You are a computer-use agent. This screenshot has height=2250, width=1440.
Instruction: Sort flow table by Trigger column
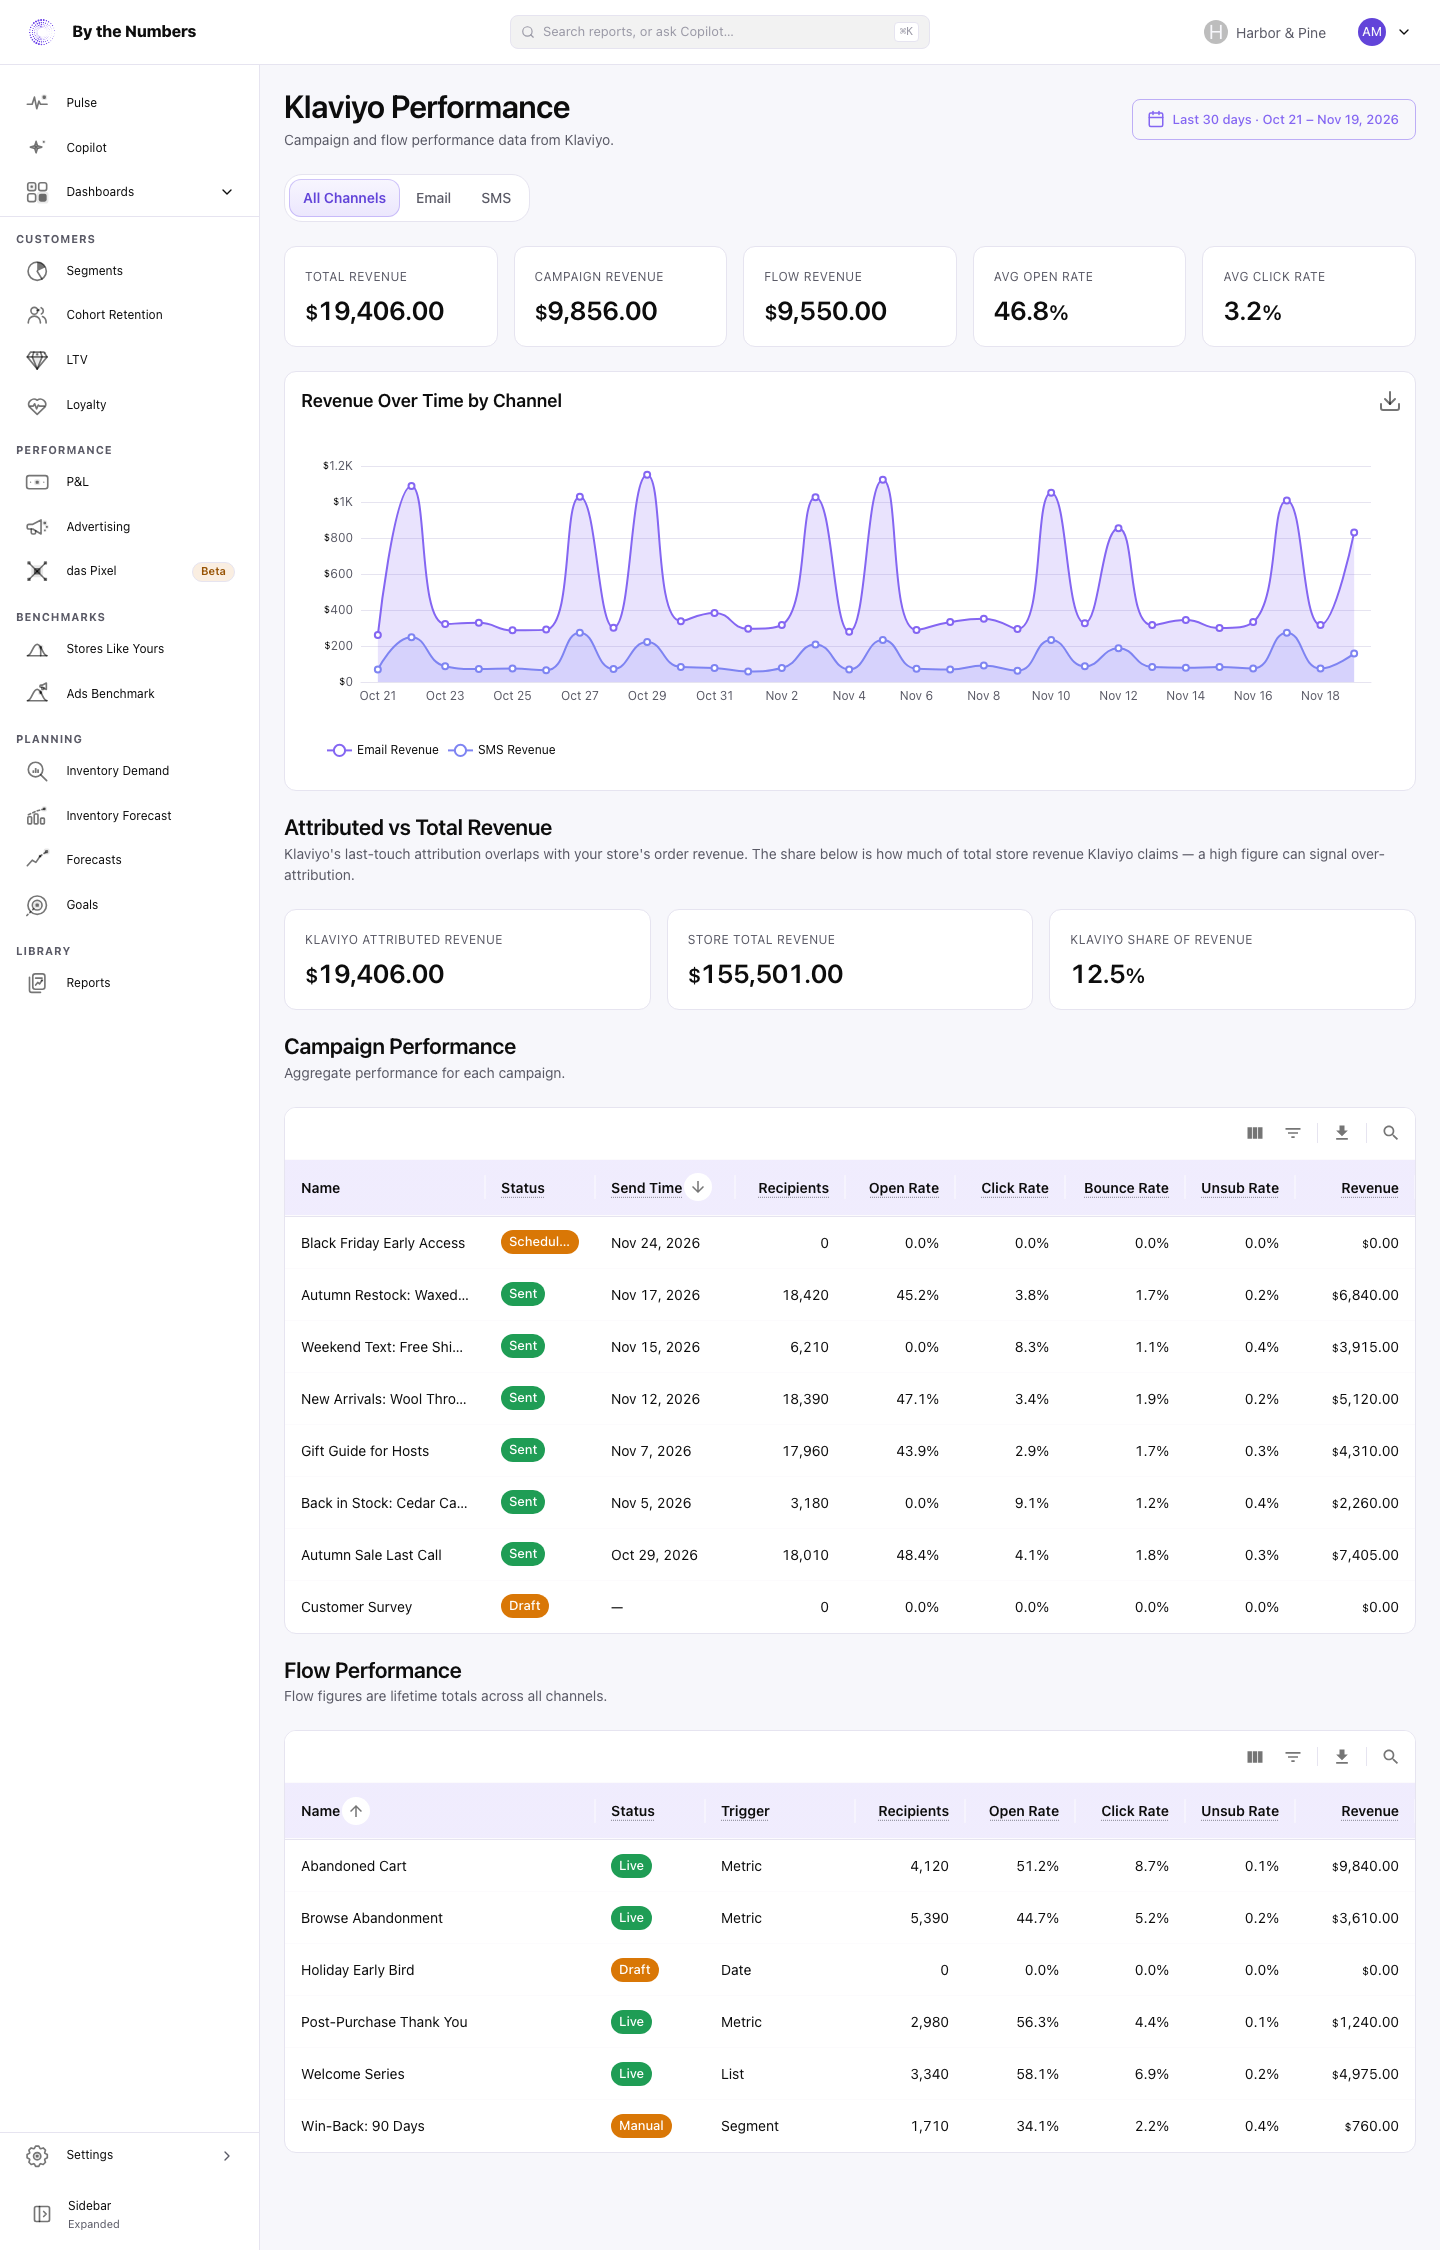pos(745,1811)
